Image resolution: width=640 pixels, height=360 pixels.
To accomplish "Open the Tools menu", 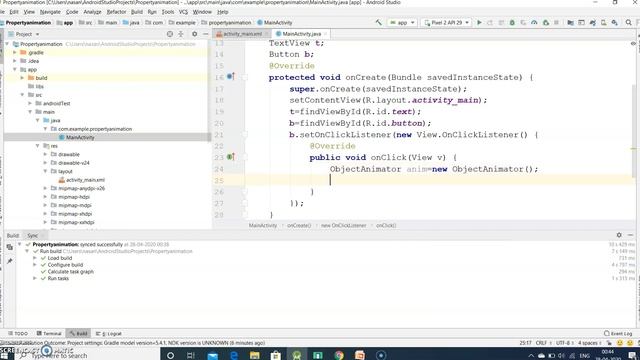I will point(168,12).
